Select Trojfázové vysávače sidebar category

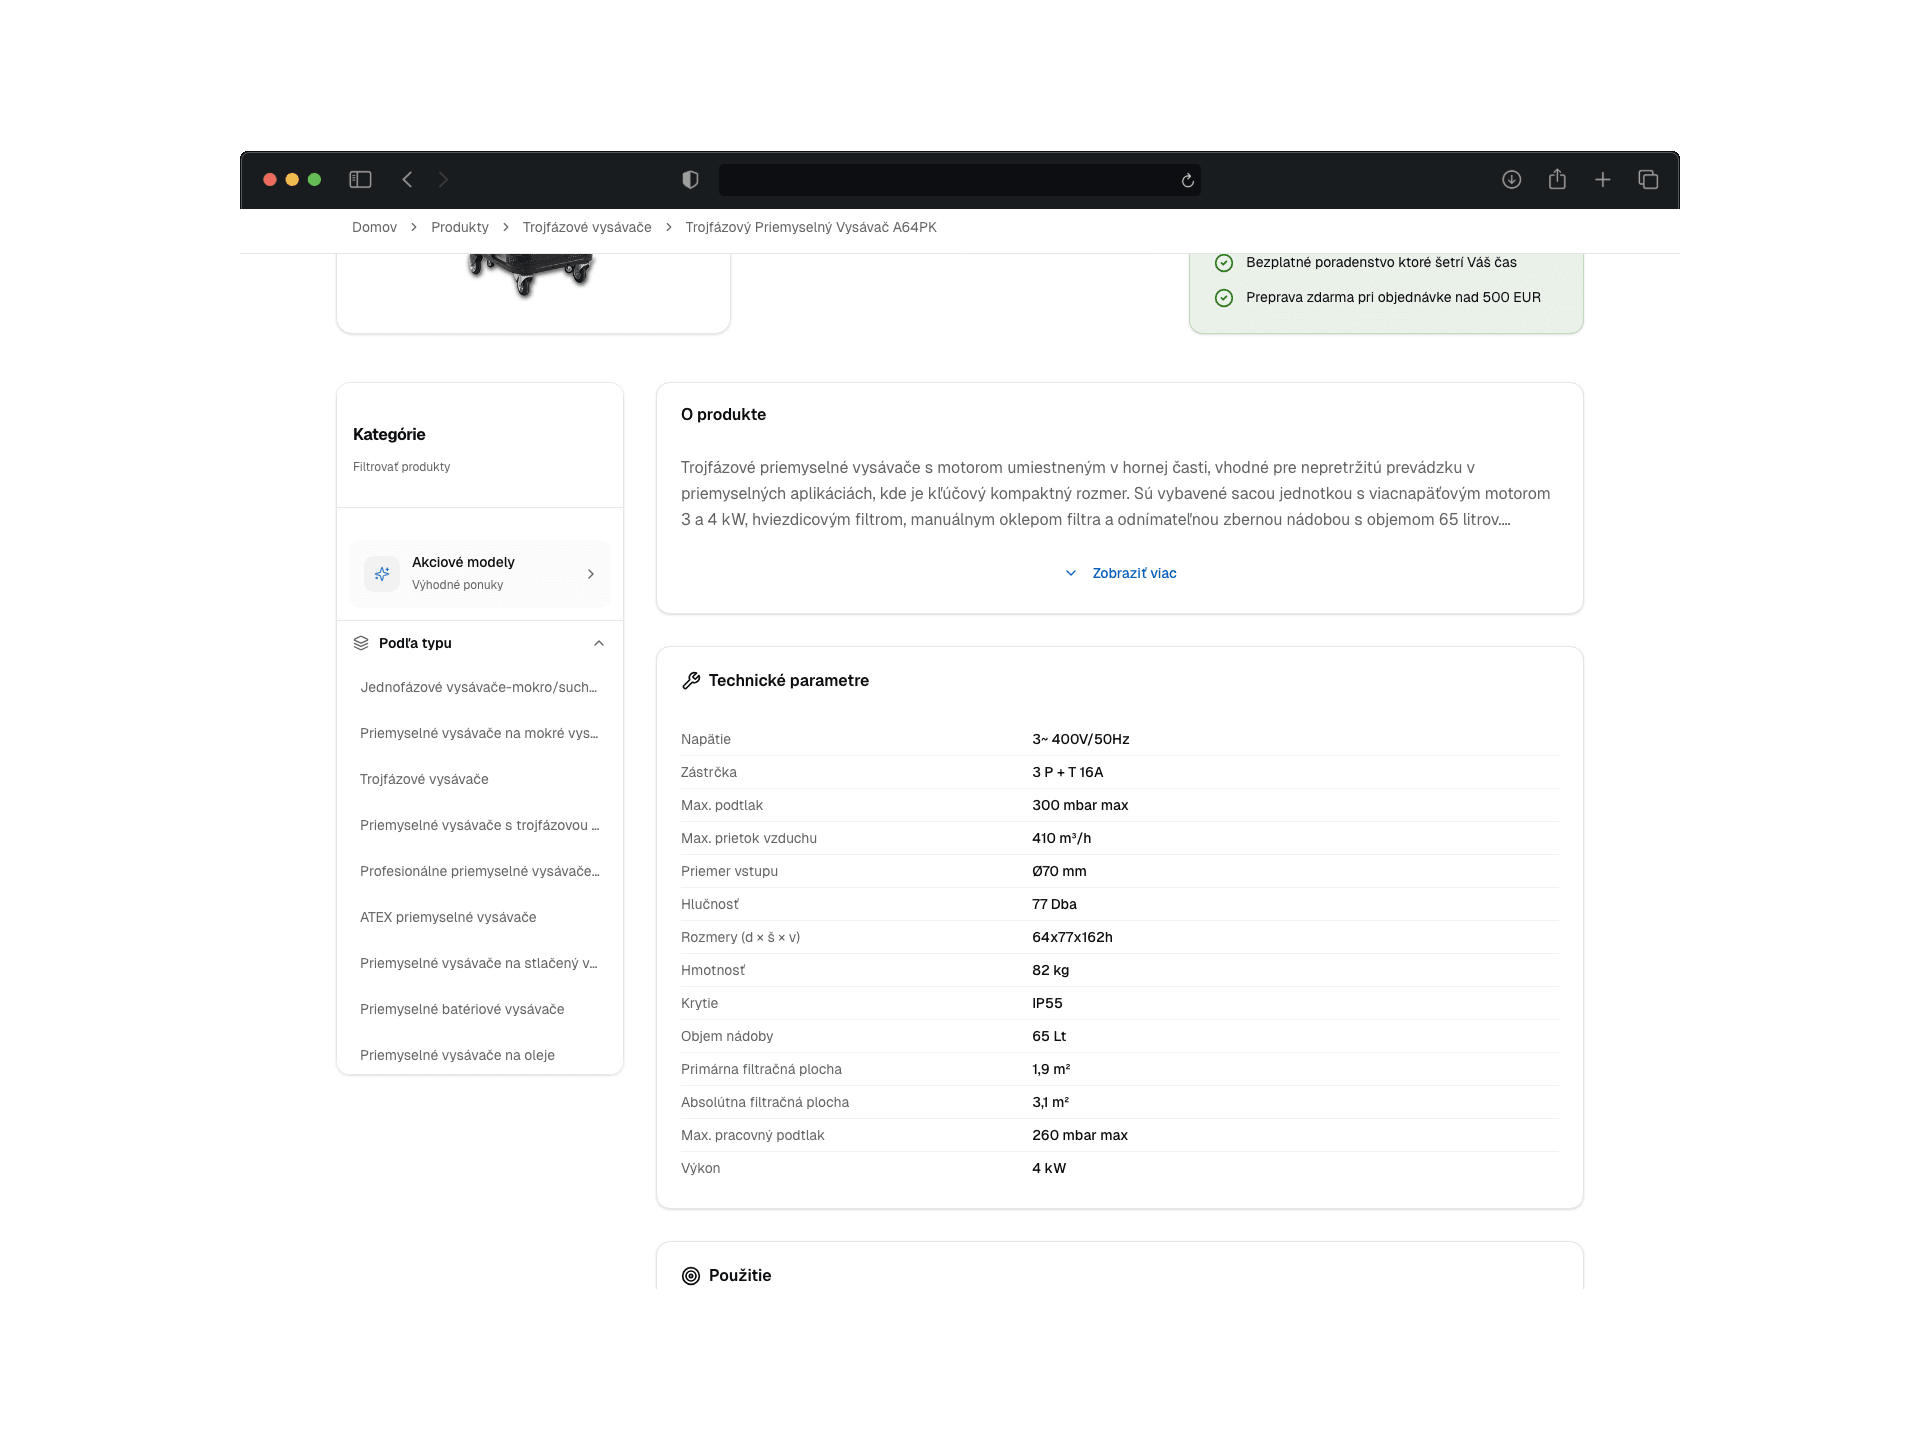(424, 779)
